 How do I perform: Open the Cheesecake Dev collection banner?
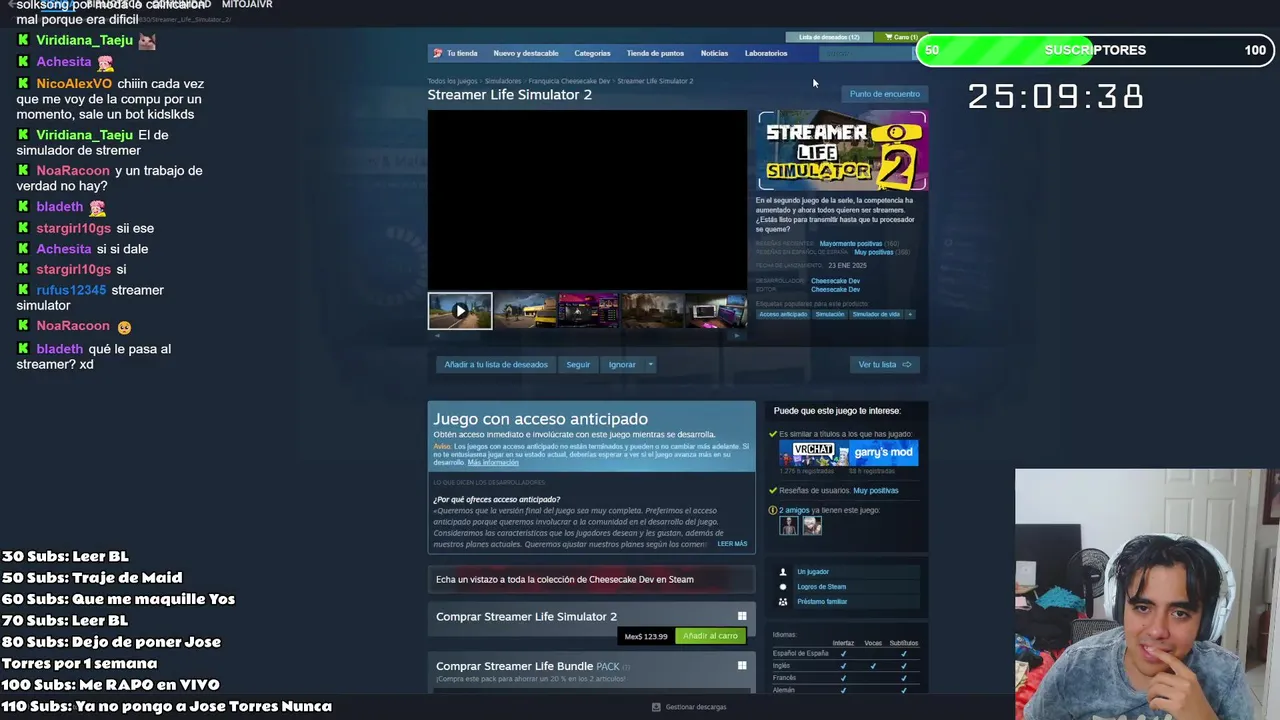591,579
